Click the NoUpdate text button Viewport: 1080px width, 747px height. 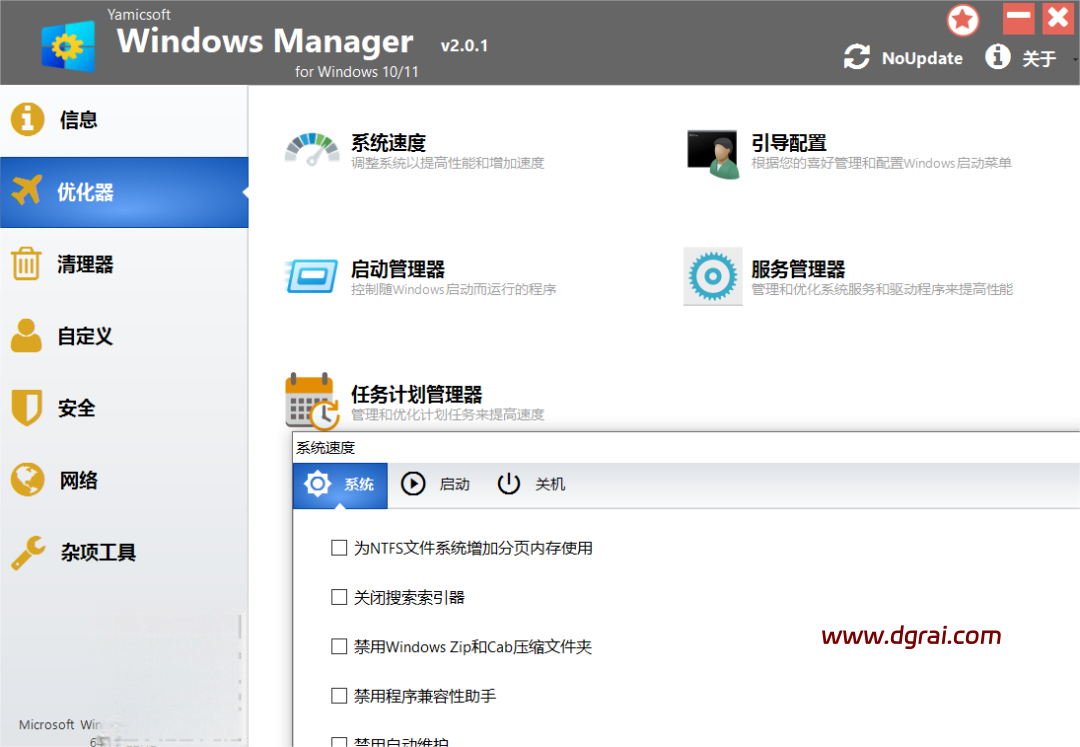(x=922, y=58)
